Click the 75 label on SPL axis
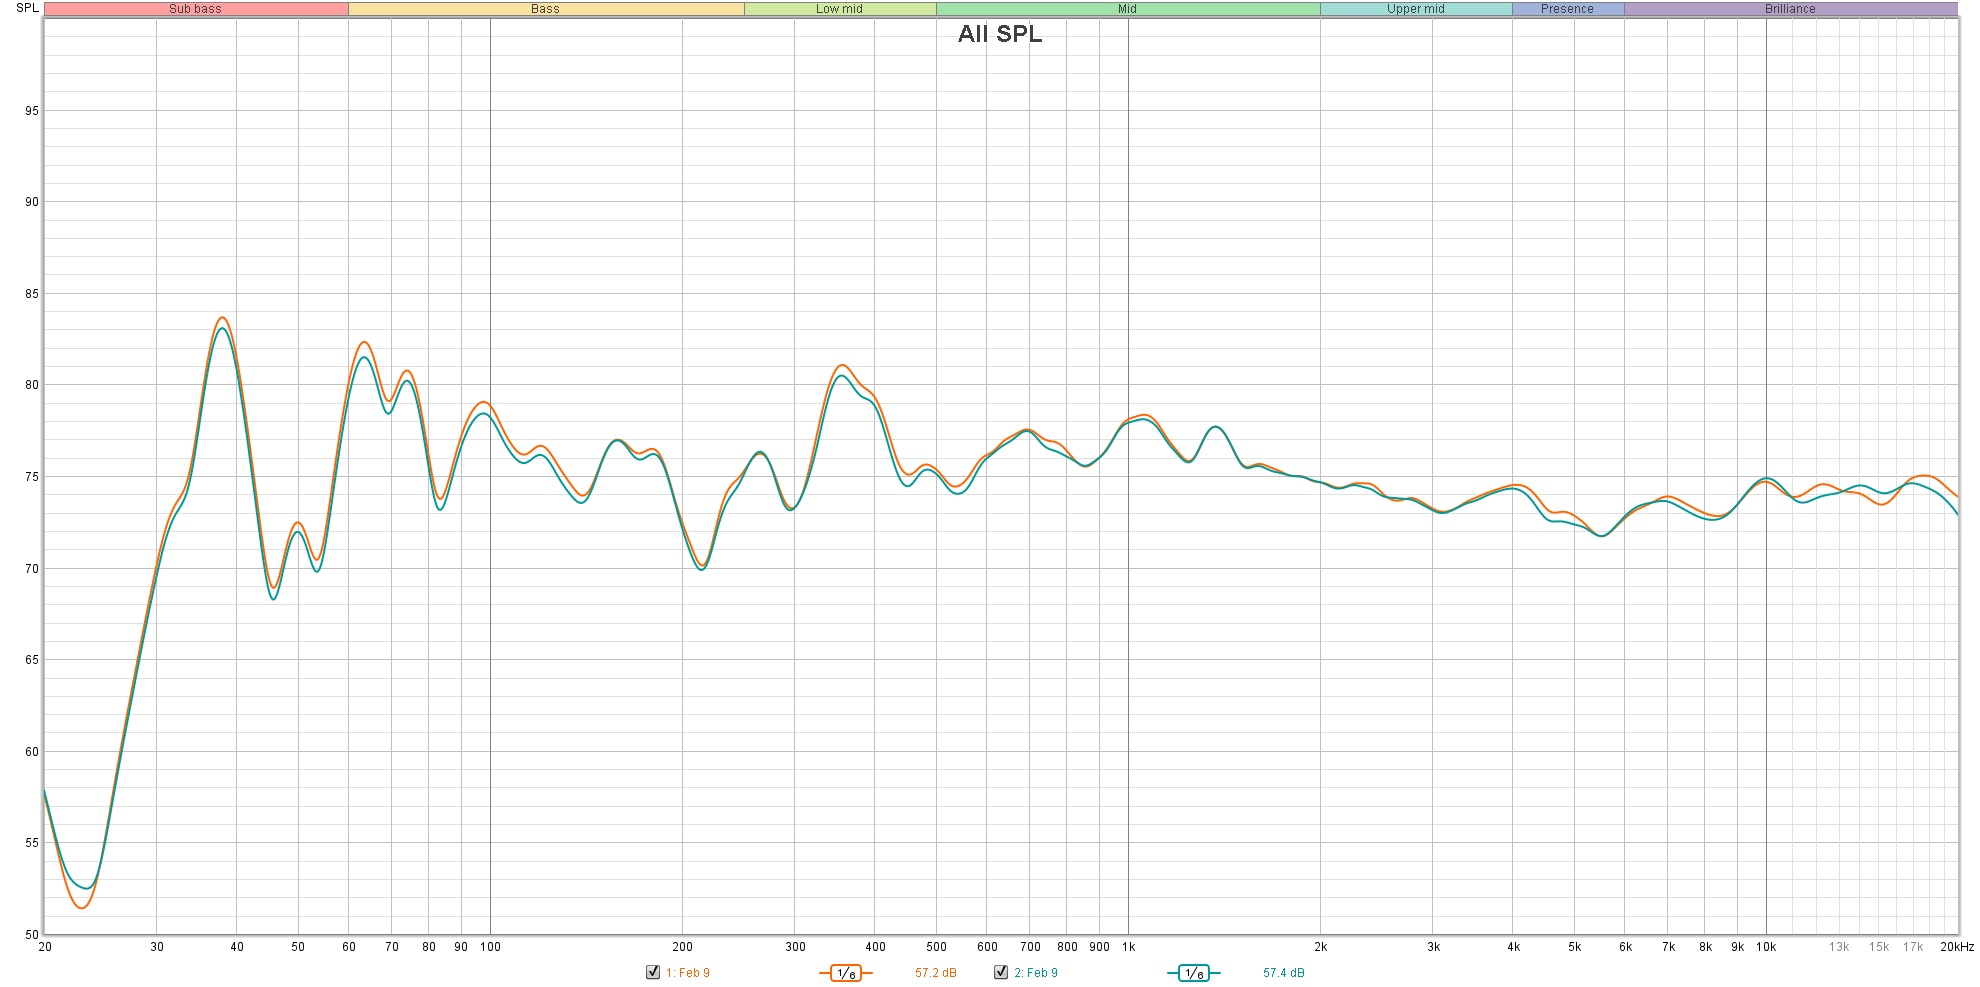The height and width of the screenshot is (987, 1980). 32,477
